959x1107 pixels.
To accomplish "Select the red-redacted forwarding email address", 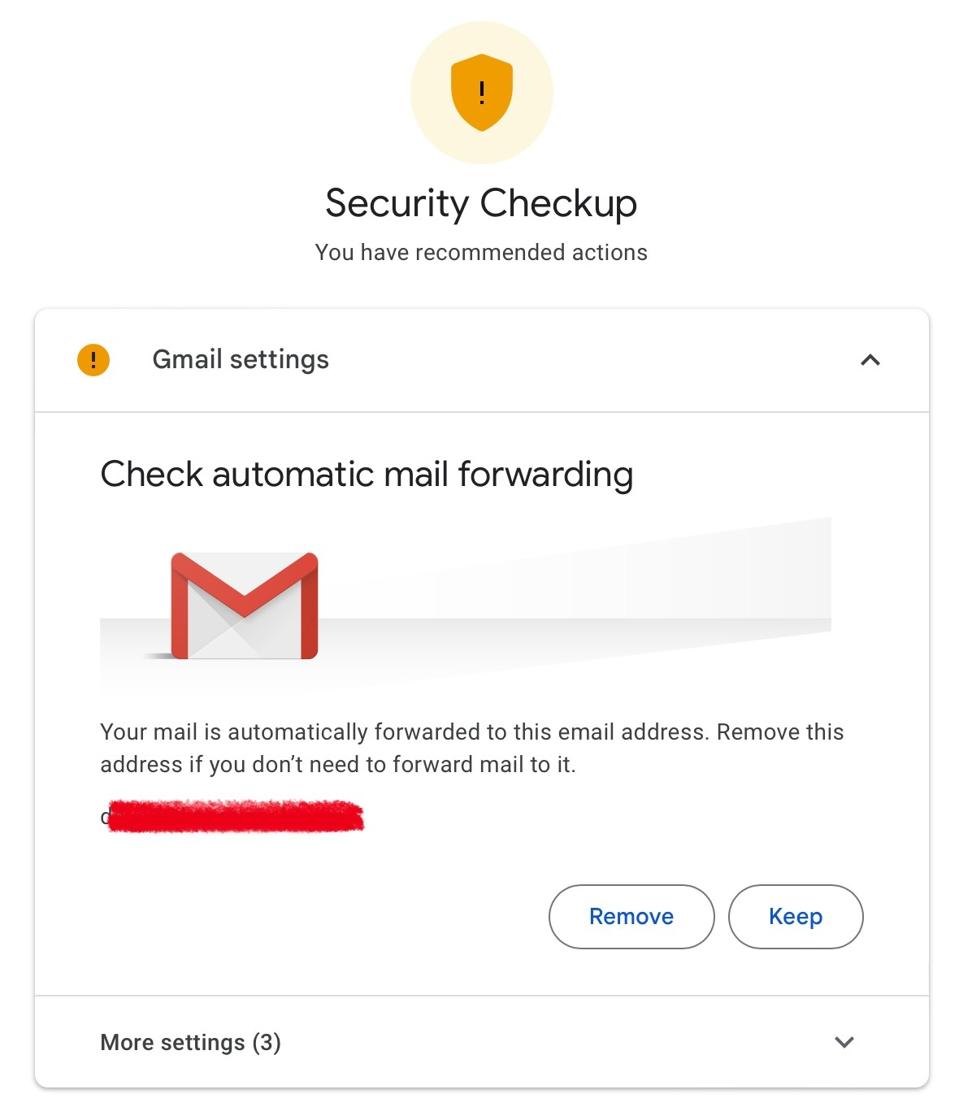I will point(235,817).
